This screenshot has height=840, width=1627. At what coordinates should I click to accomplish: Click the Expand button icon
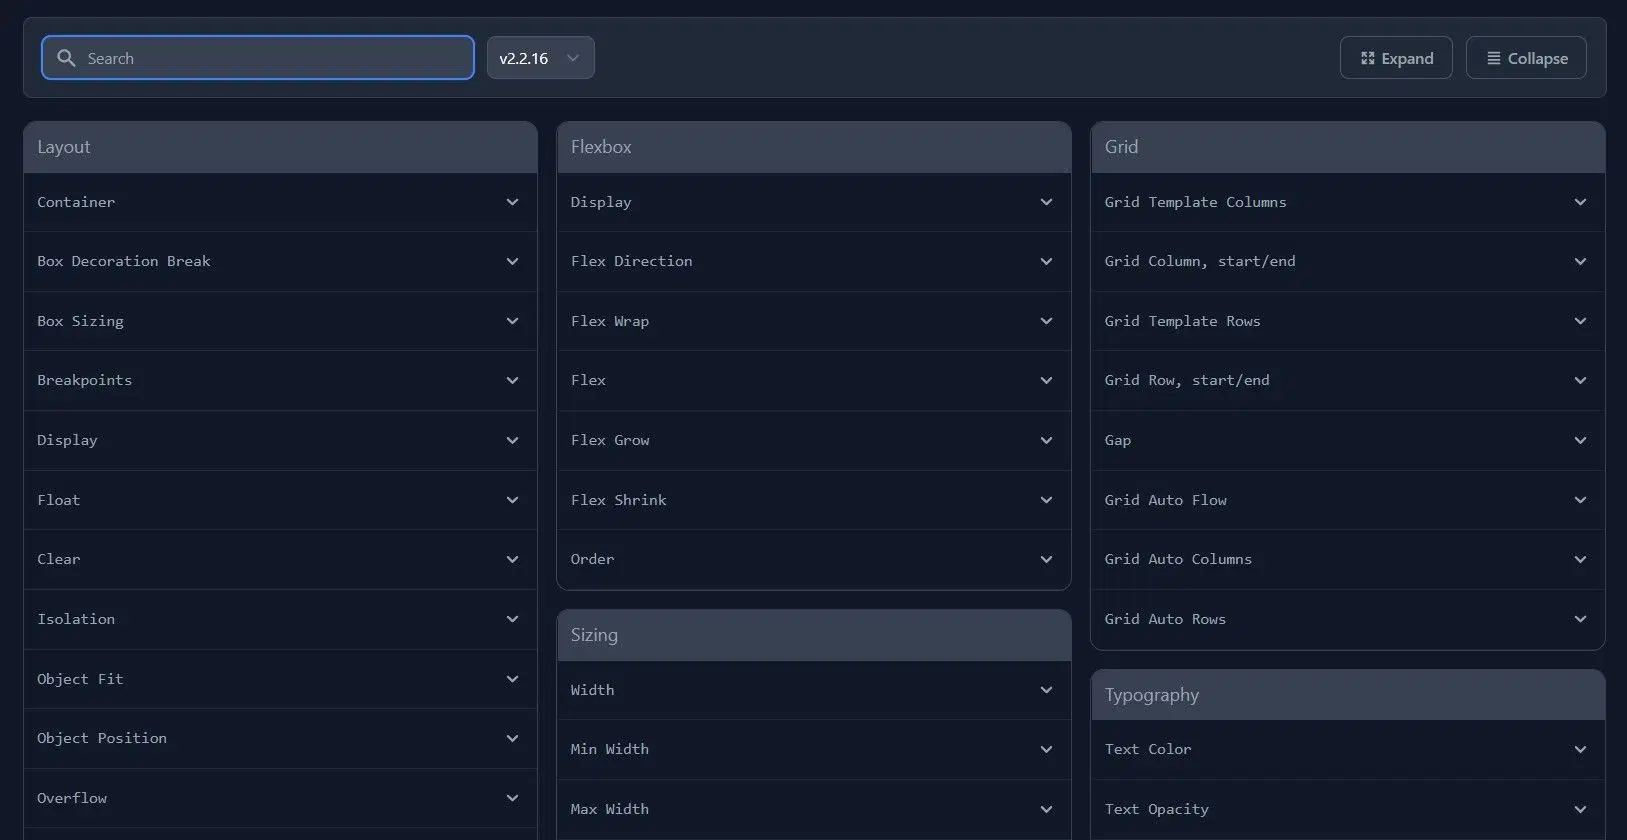point(1367,58)
